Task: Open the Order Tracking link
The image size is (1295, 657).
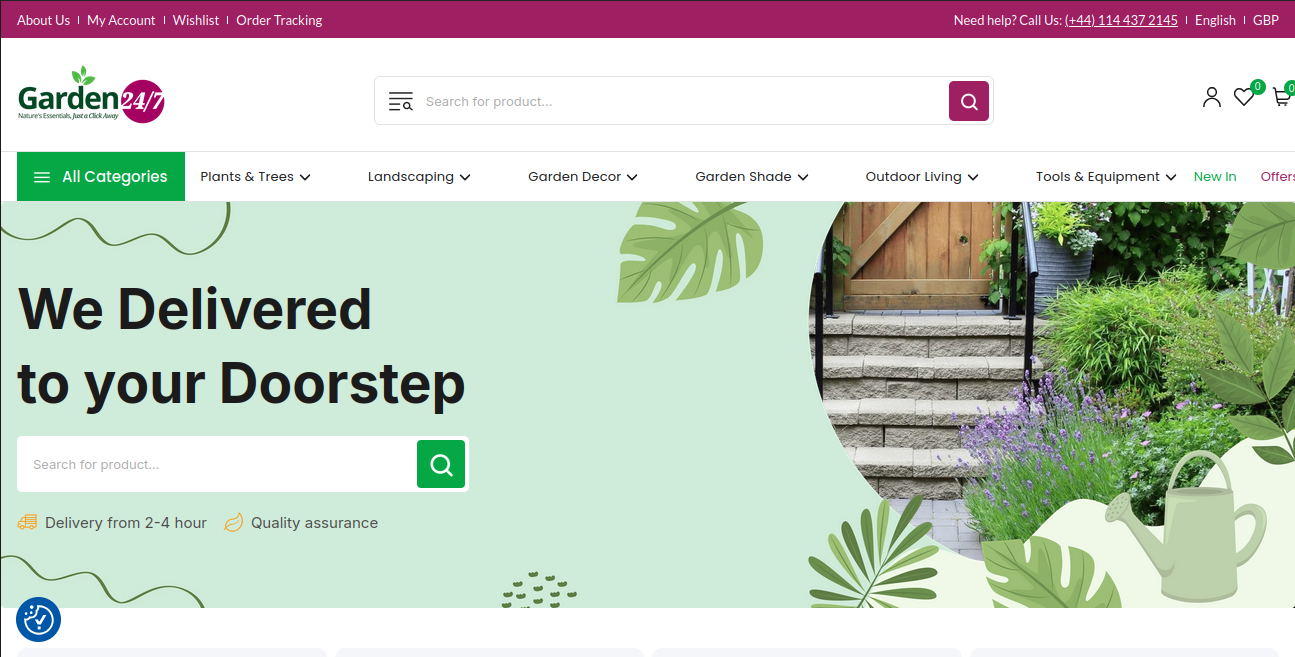Action: [x=279, y=20]
